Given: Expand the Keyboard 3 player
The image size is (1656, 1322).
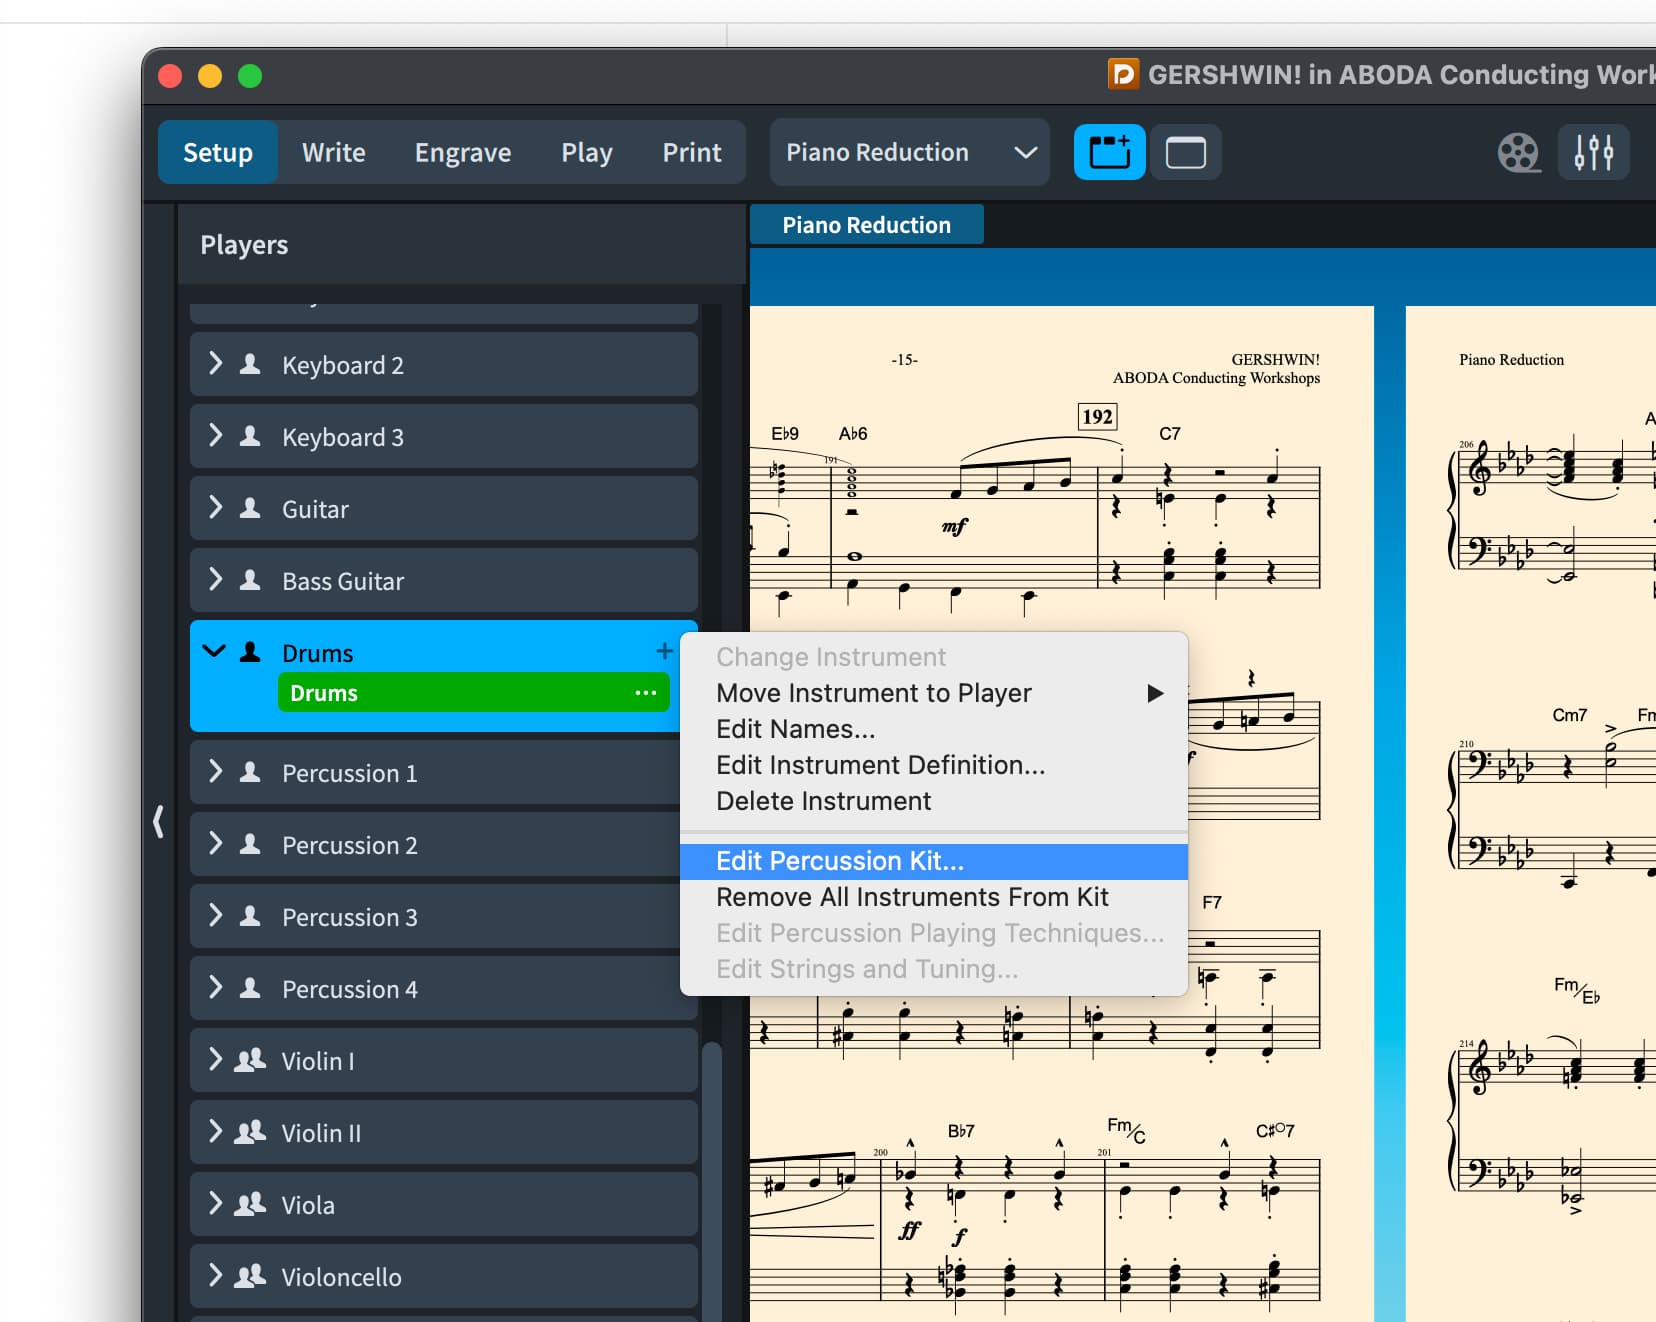Looking at the screenshot, I should click(215, 436).
